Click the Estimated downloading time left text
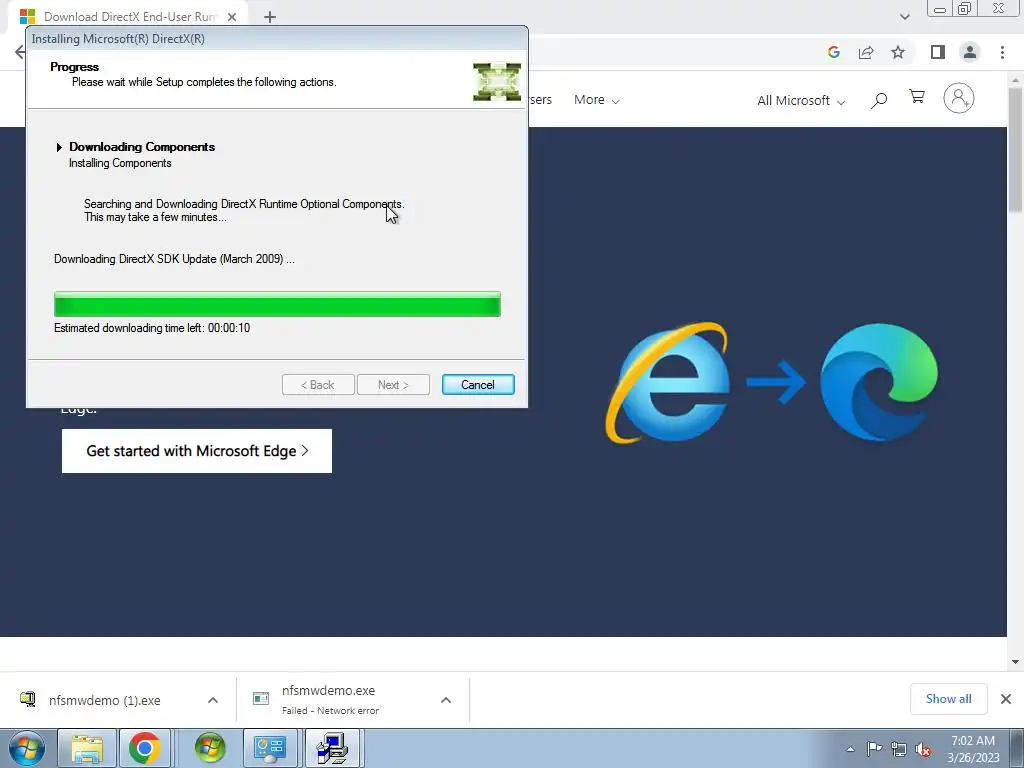The width and height of the screenshot is (1024, 768). [x=152, y=328]
